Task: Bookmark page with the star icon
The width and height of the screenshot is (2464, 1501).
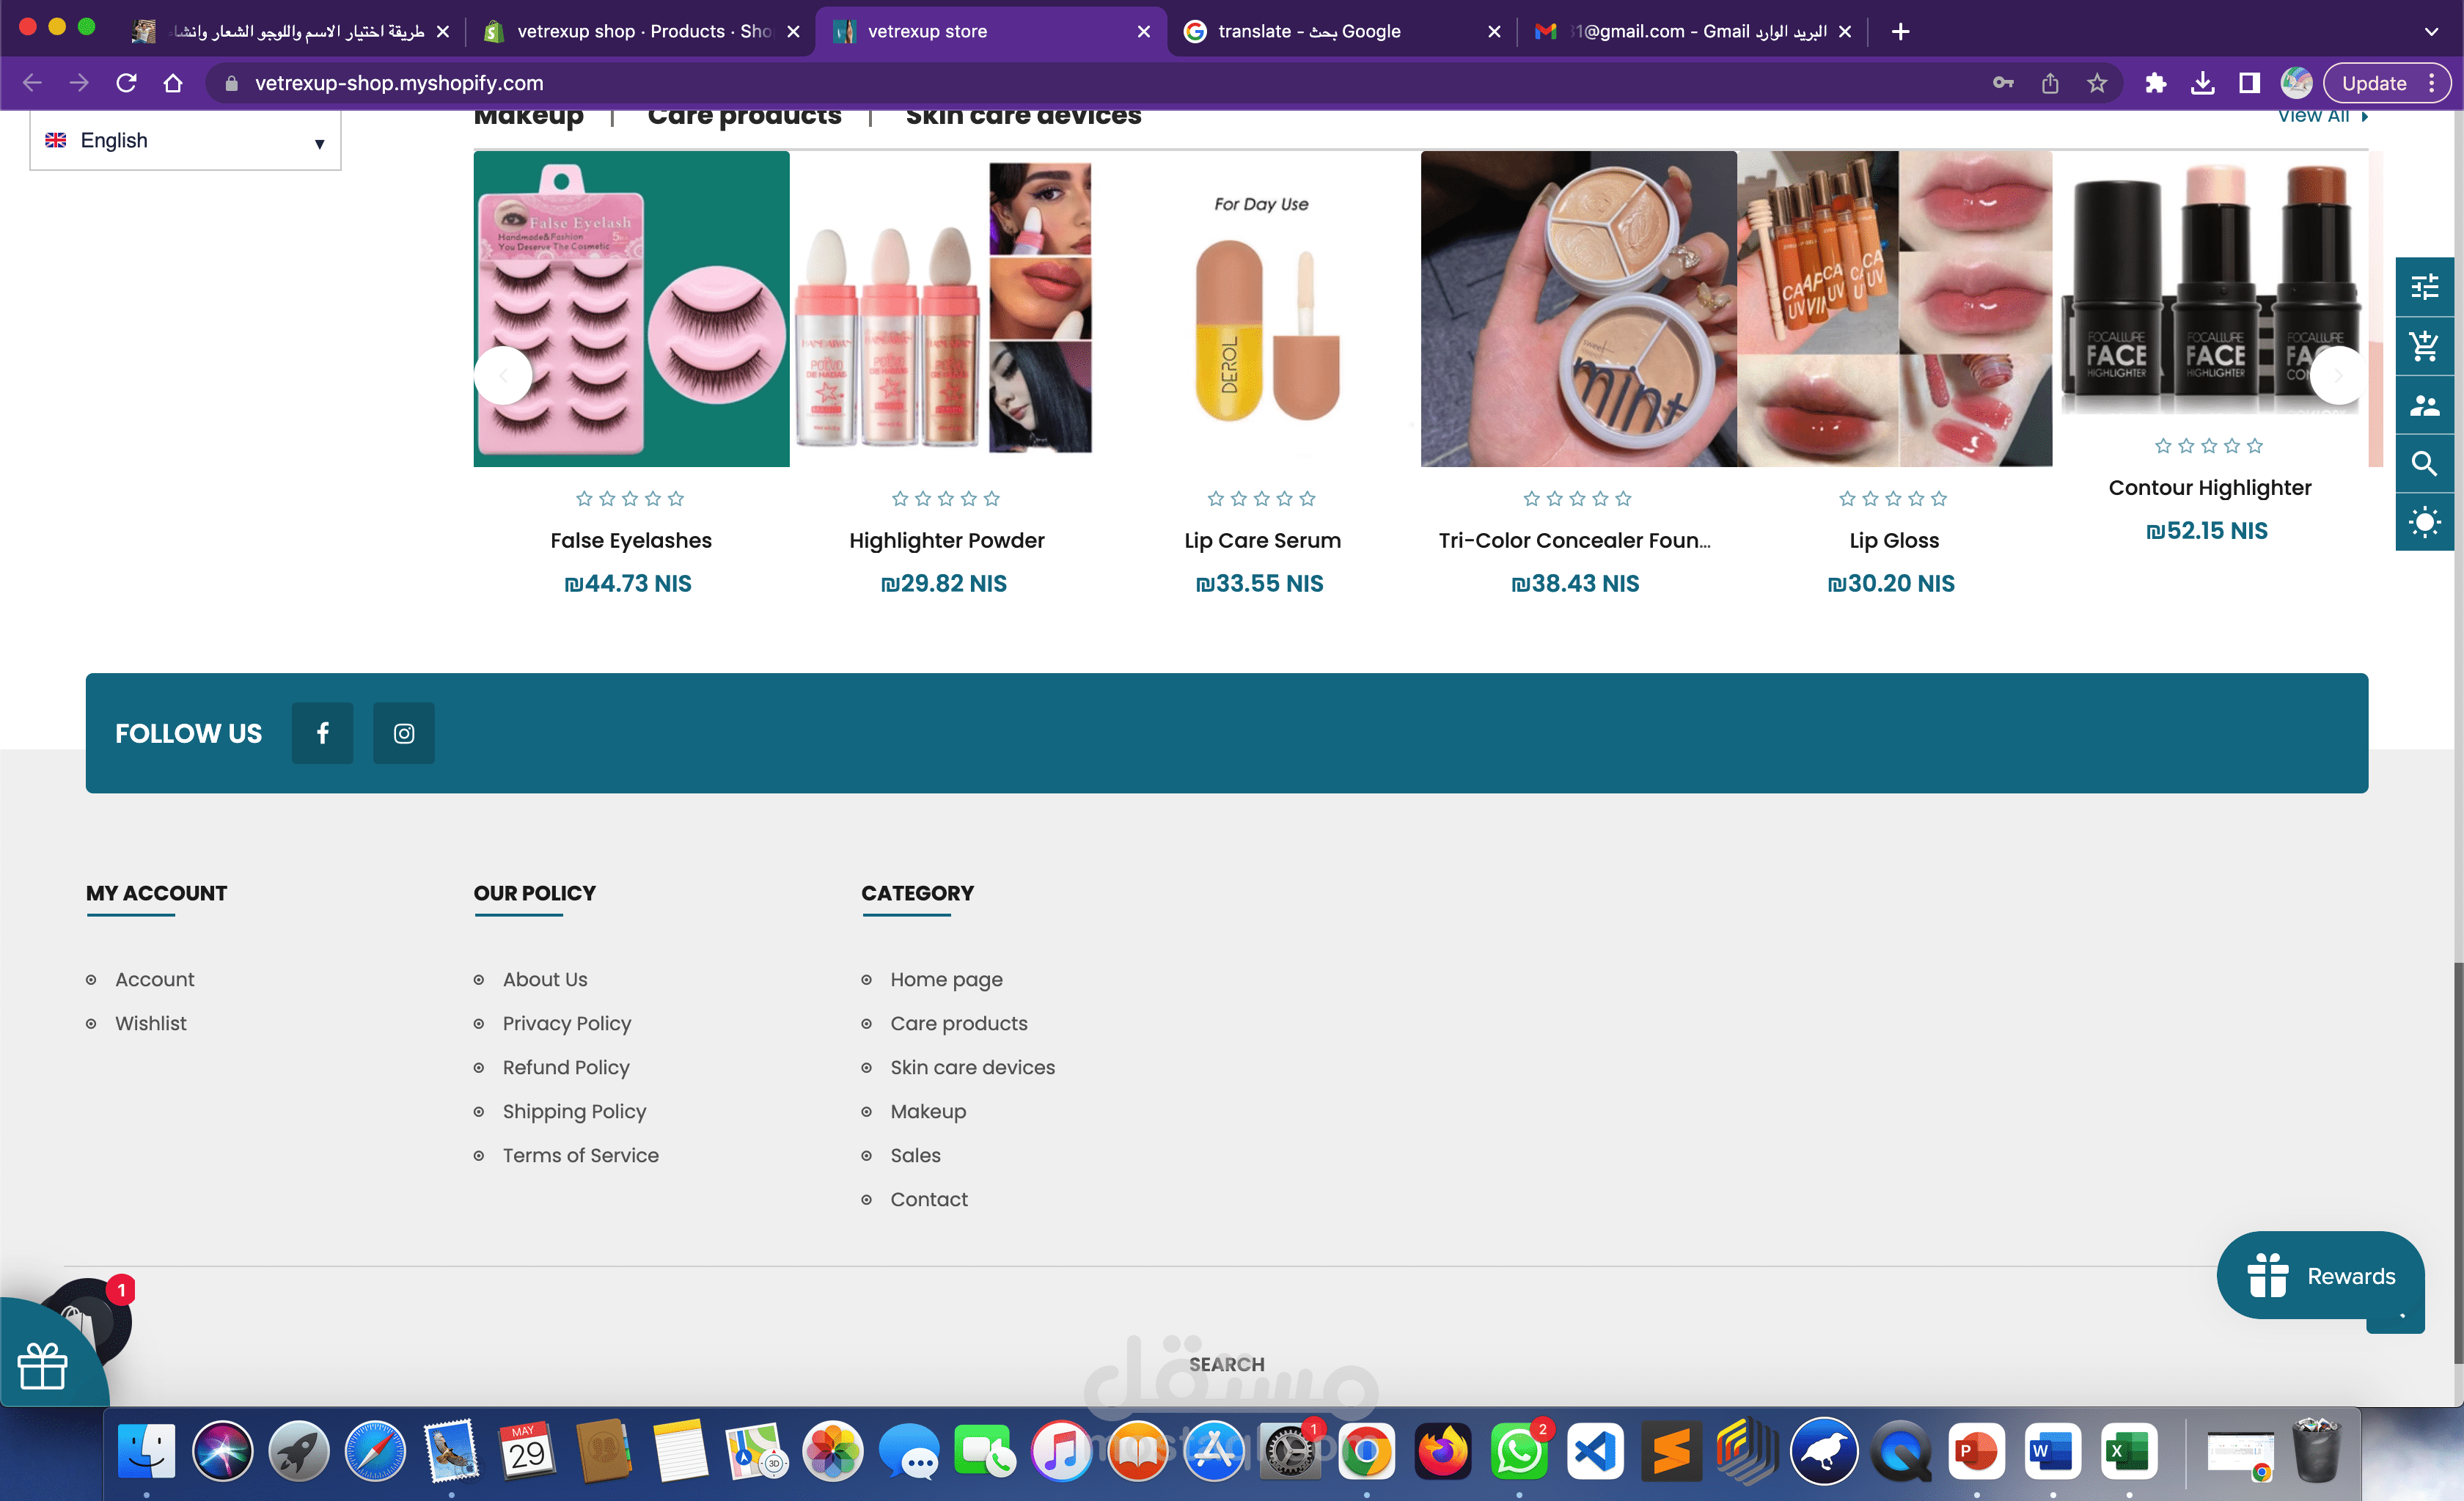Action: tap(2097, 83)
